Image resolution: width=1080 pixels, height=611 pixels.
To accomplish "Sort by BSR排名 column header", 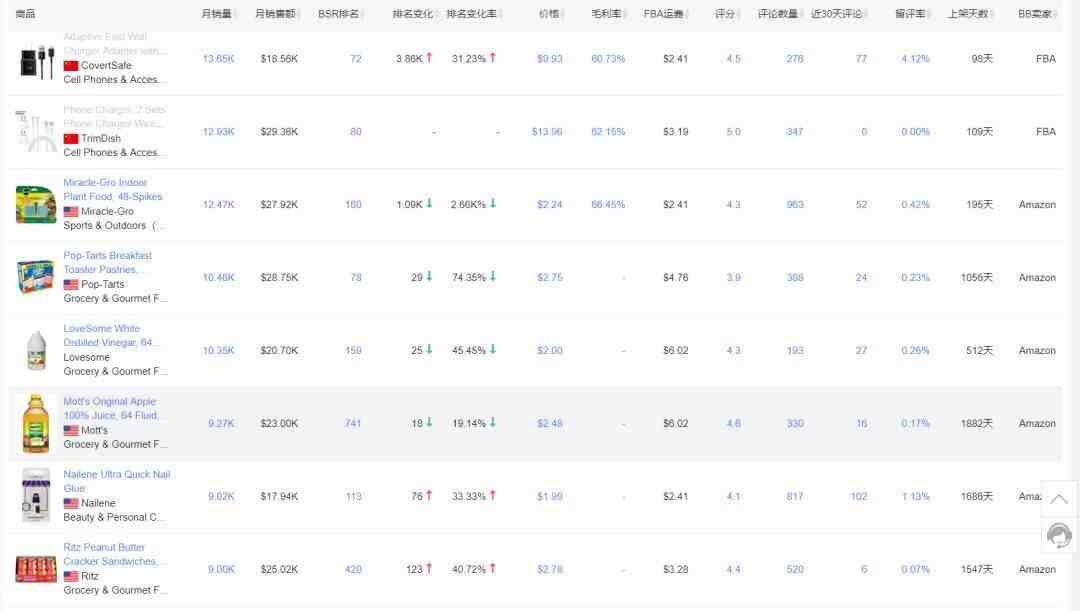I will (338, 14).
